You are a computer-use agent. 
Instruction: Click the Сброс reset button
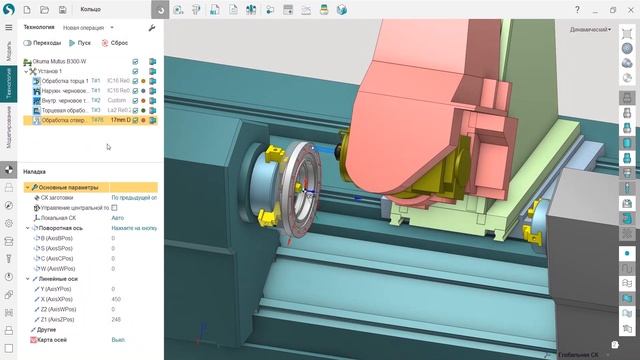tap(115, 43)
